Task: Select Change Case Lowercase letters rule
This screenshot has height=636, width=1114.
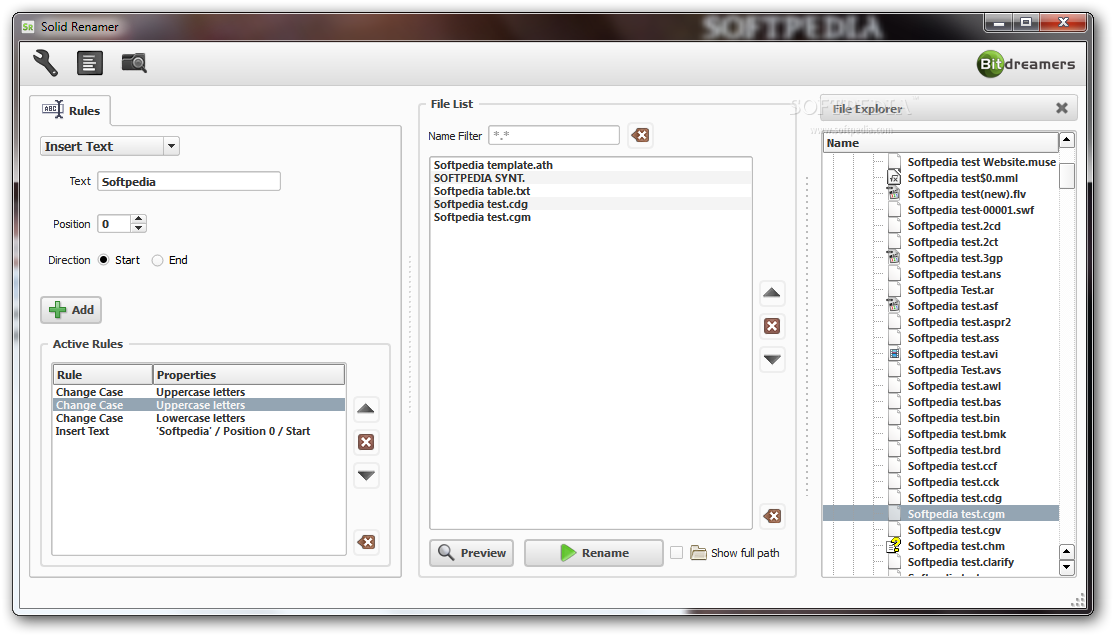Action: pyautogui.click(x=199, y=419)
